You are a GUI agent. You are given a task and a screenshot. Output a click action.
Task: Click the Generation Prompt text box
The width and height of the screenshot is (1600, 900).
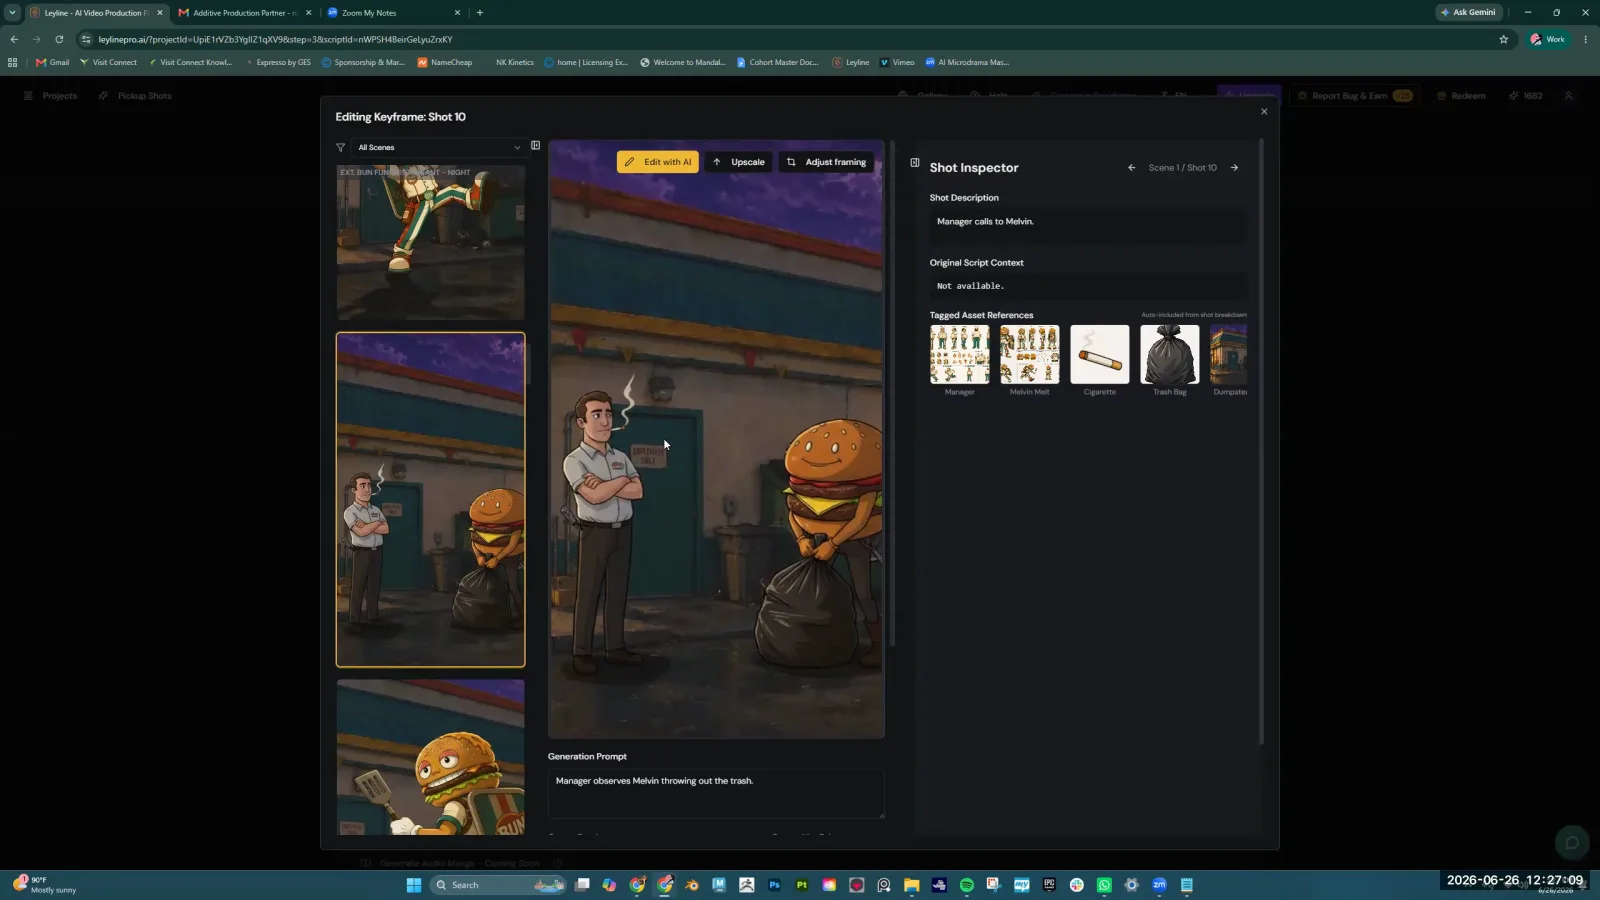click(716, 793)
